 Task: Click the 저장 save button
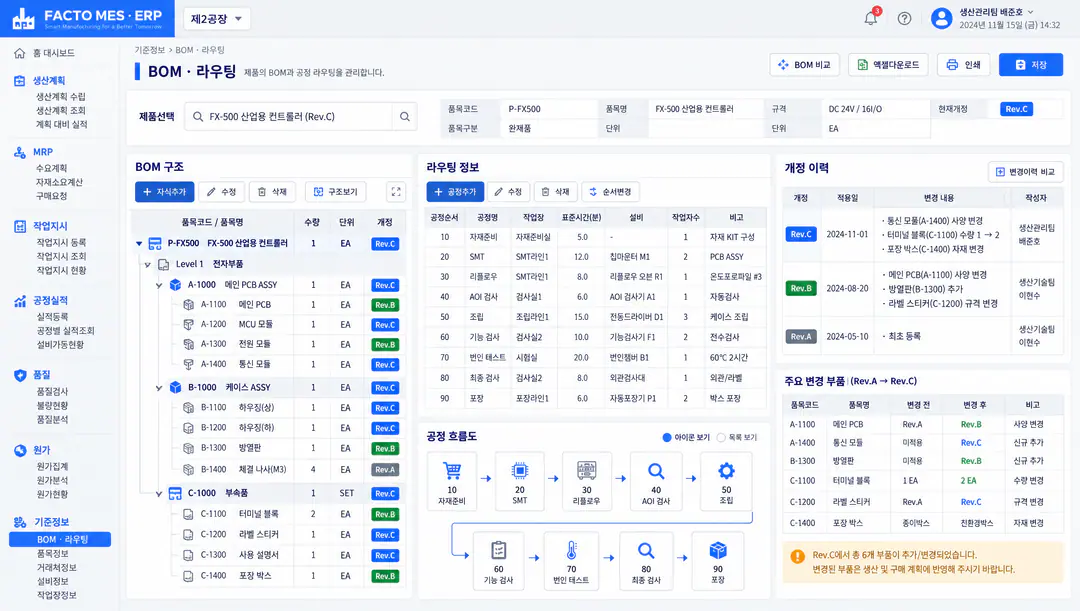coord(1031,65)
